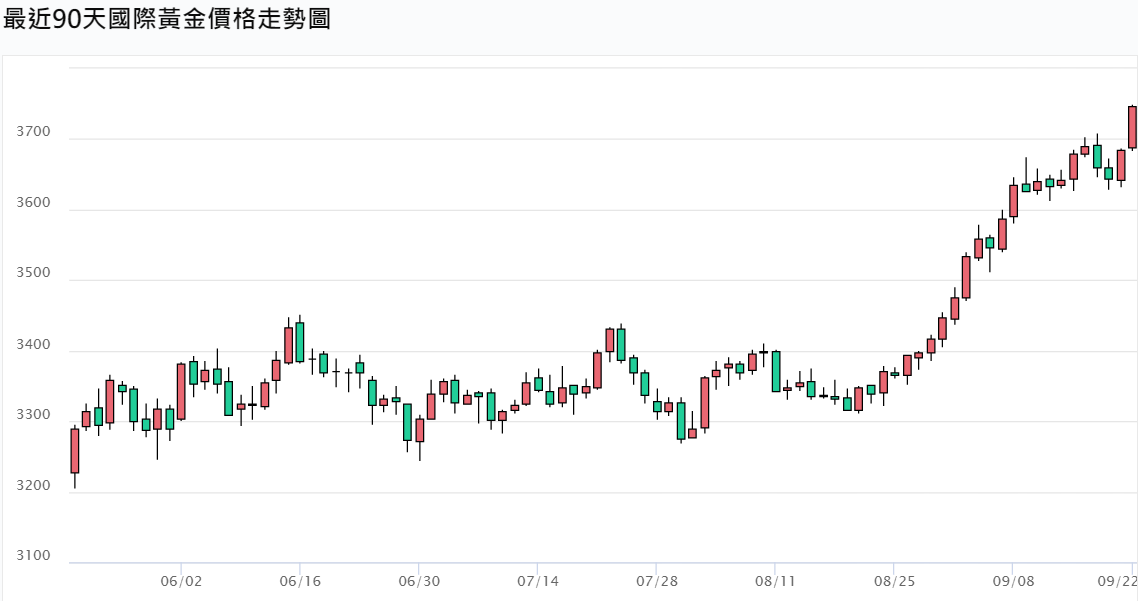The width and height of the screenshot is (1138, 601).
Task: Click the 3400 price axis label
Action: [33, 345]
